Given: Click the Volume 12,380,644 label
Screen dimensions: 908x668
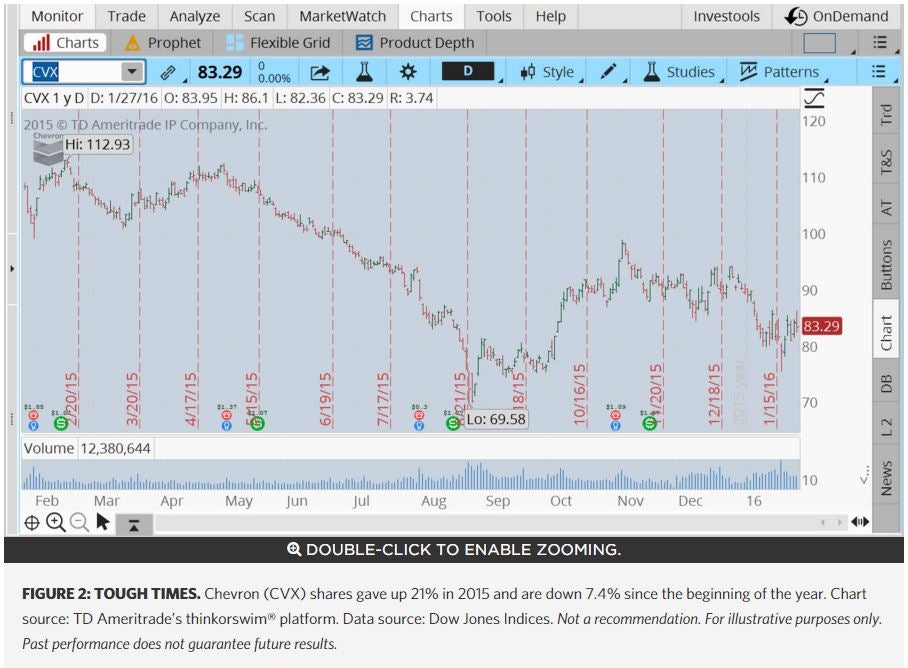Looking at the screenshot, I should [x=87, y=448].
